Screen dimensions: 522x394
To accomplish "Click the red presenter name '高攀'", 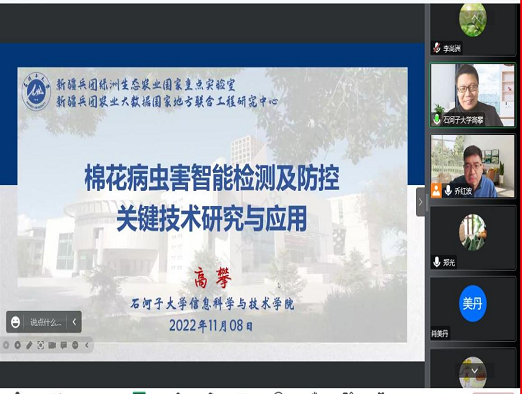I will point(213,279).
